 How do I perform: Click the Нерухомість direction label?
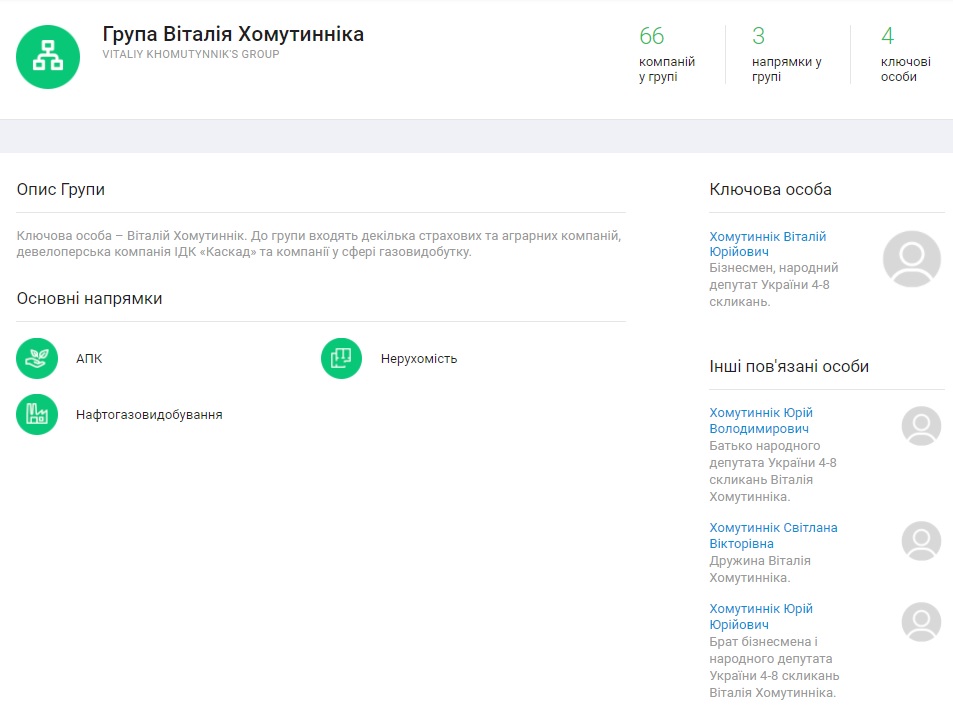418,359
